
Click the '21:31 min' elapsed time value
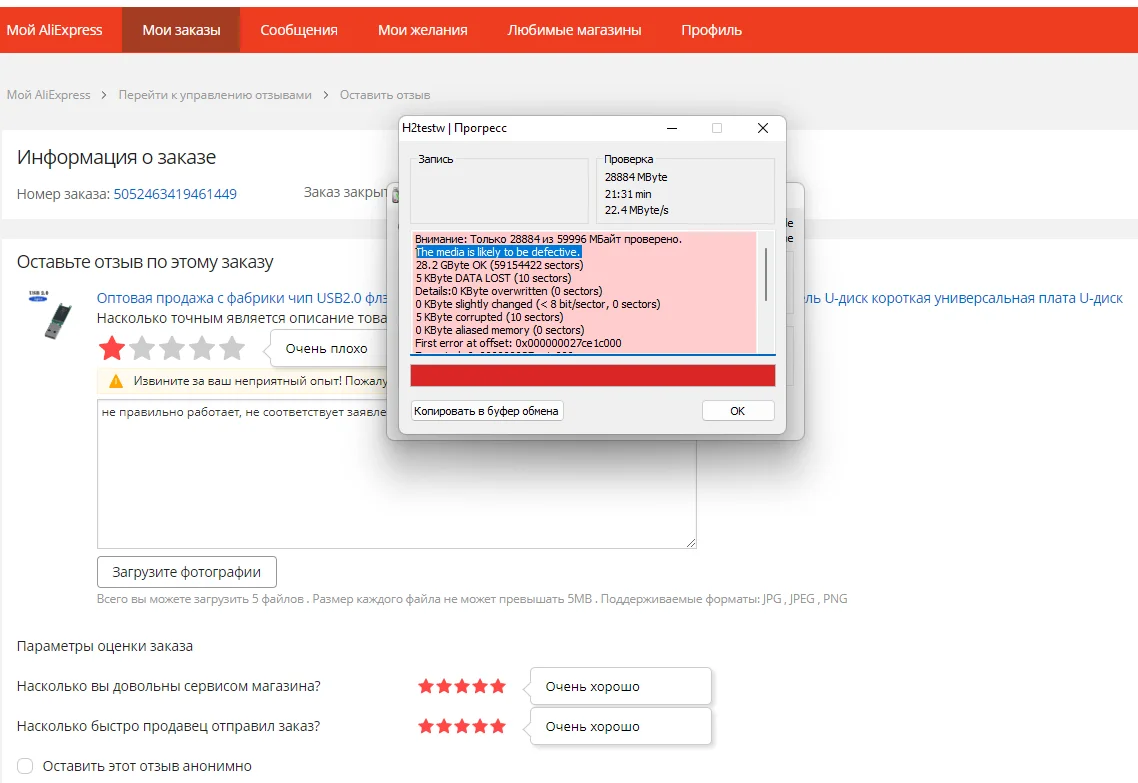click(628, 194)
